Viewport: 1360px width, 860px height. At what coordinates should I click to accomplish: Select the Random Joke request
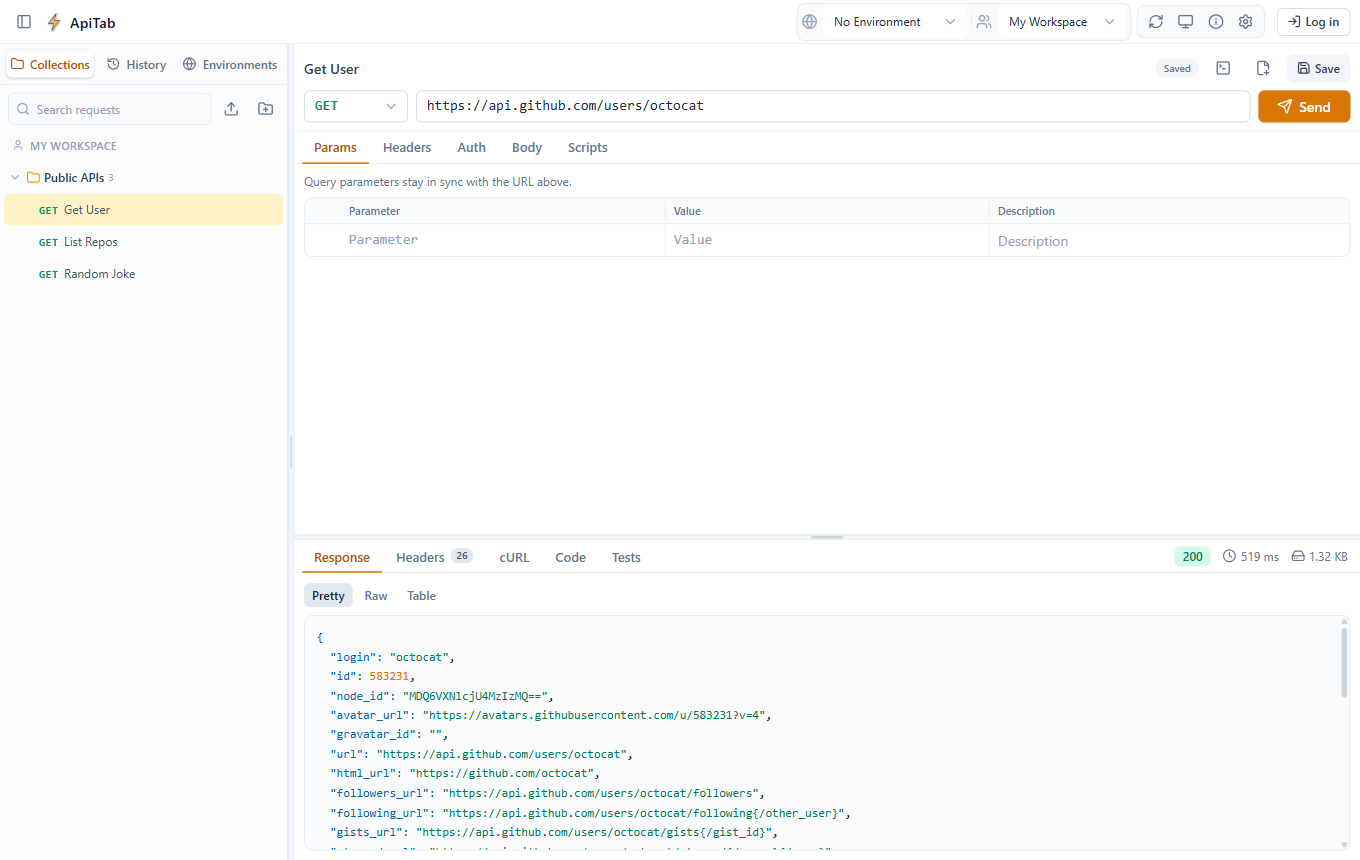pyautogui.click(x=143, y=274)
